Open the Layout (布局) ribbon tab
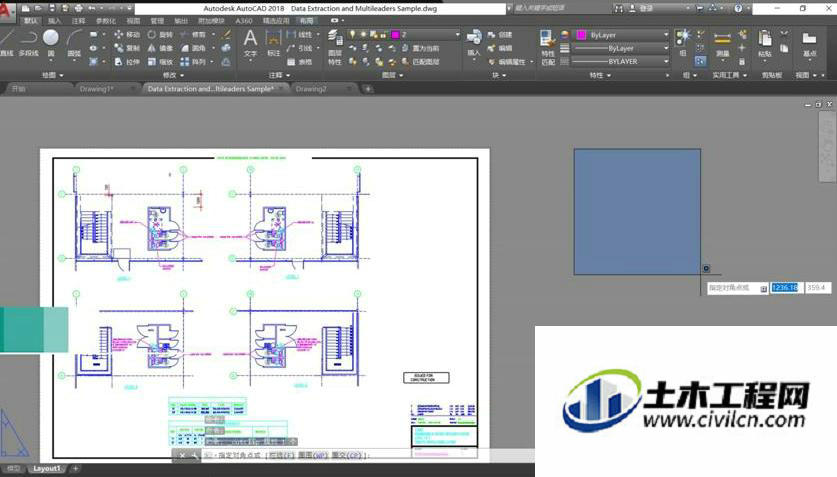This screenshot has width=837, height=477. tap(306, 21)
